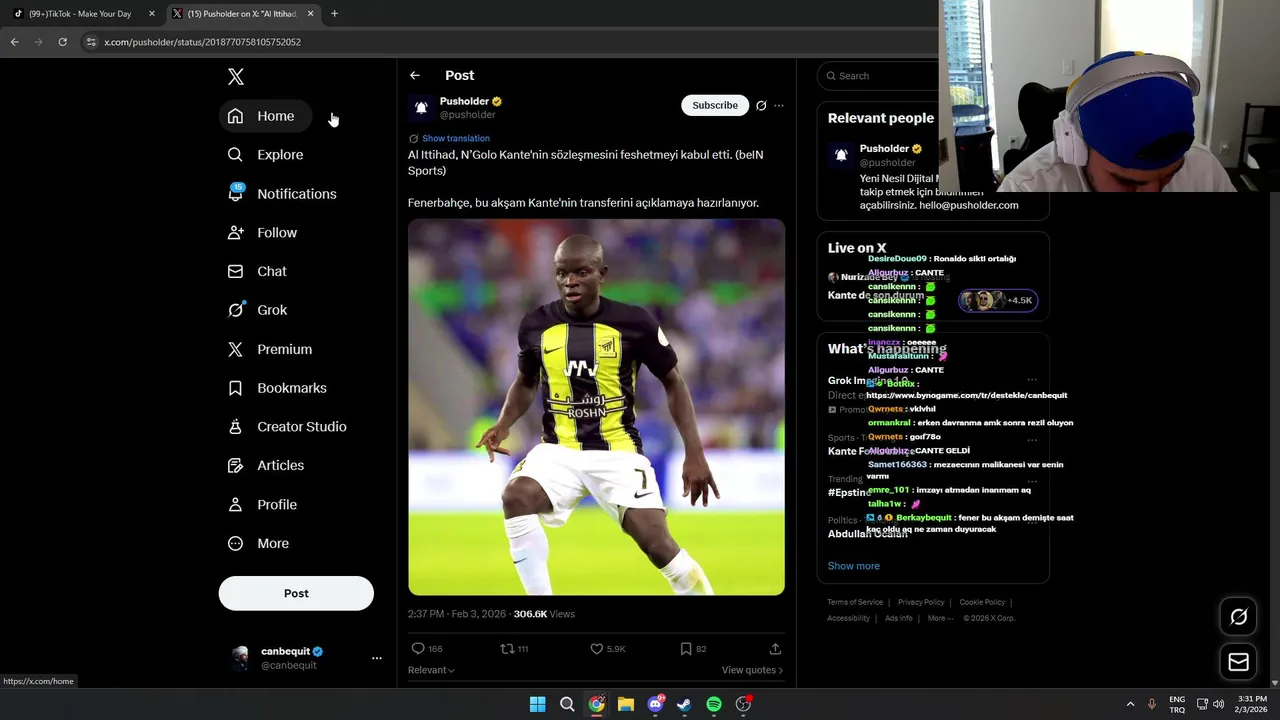
Task: Click the address bar URL
Action: (x=202, y=42)
